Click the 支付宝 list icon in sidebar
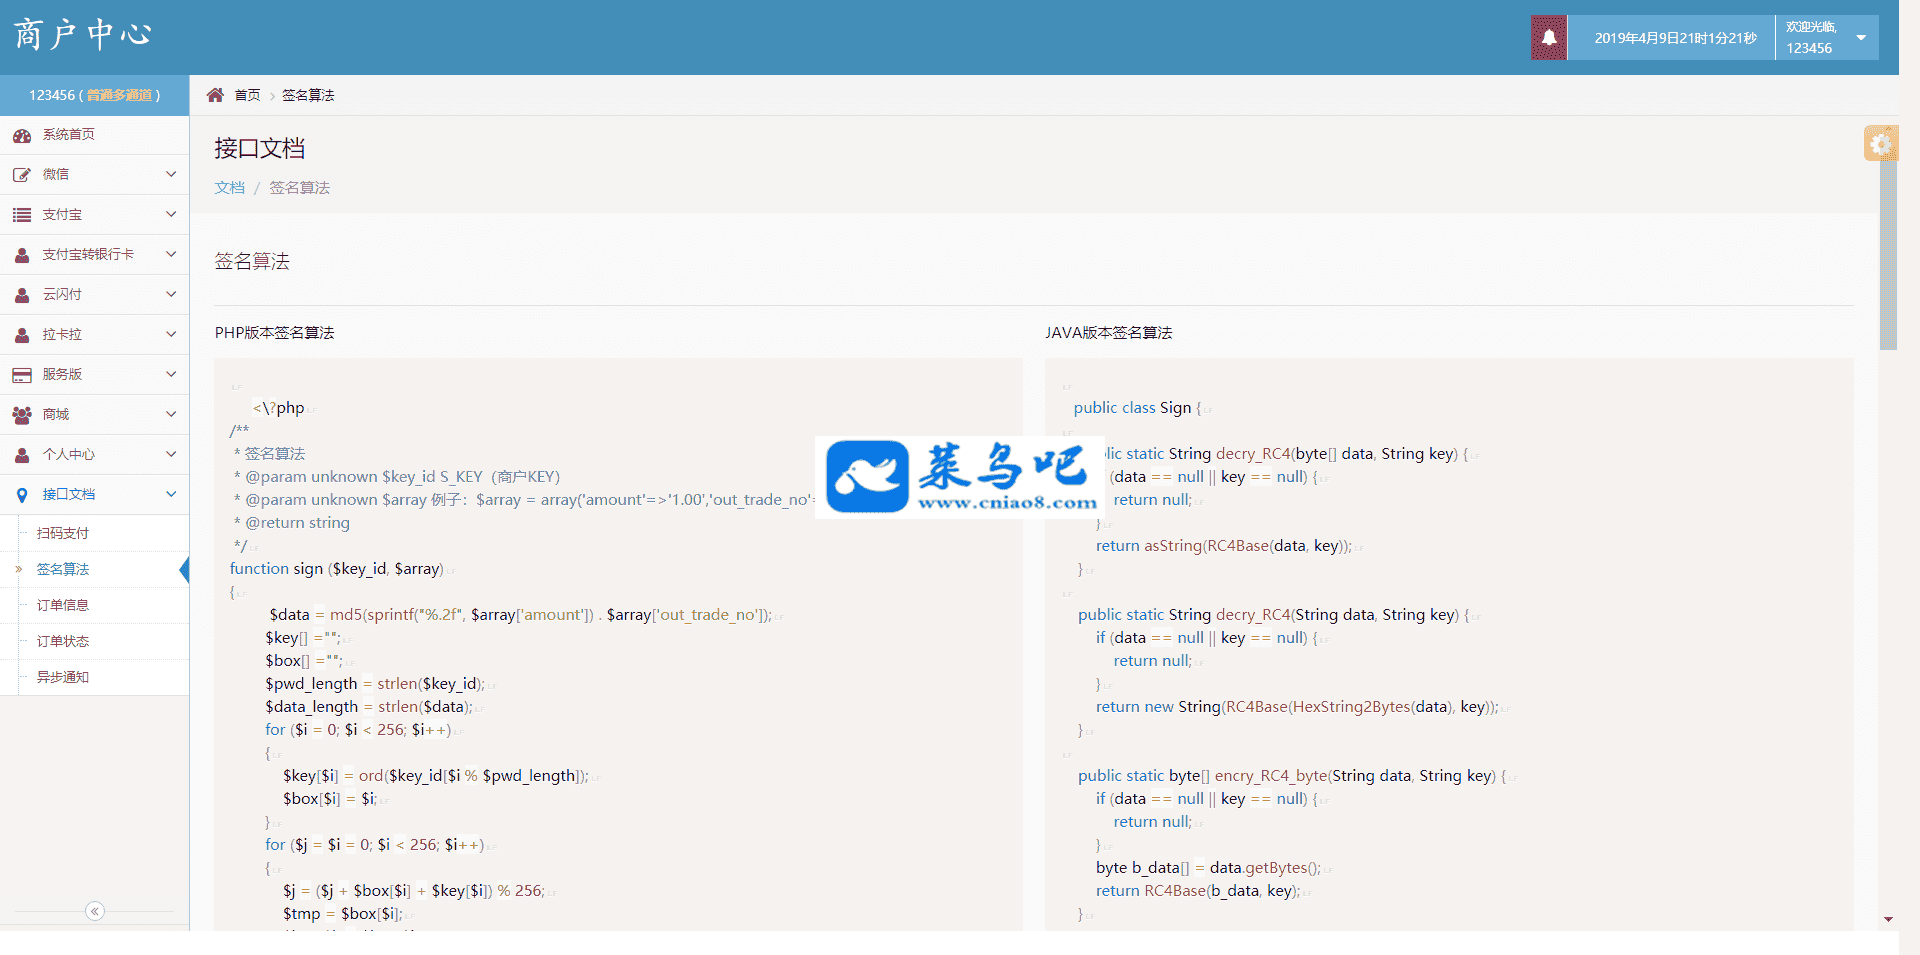Screen dimensions: 1920x955 (22, 215)
